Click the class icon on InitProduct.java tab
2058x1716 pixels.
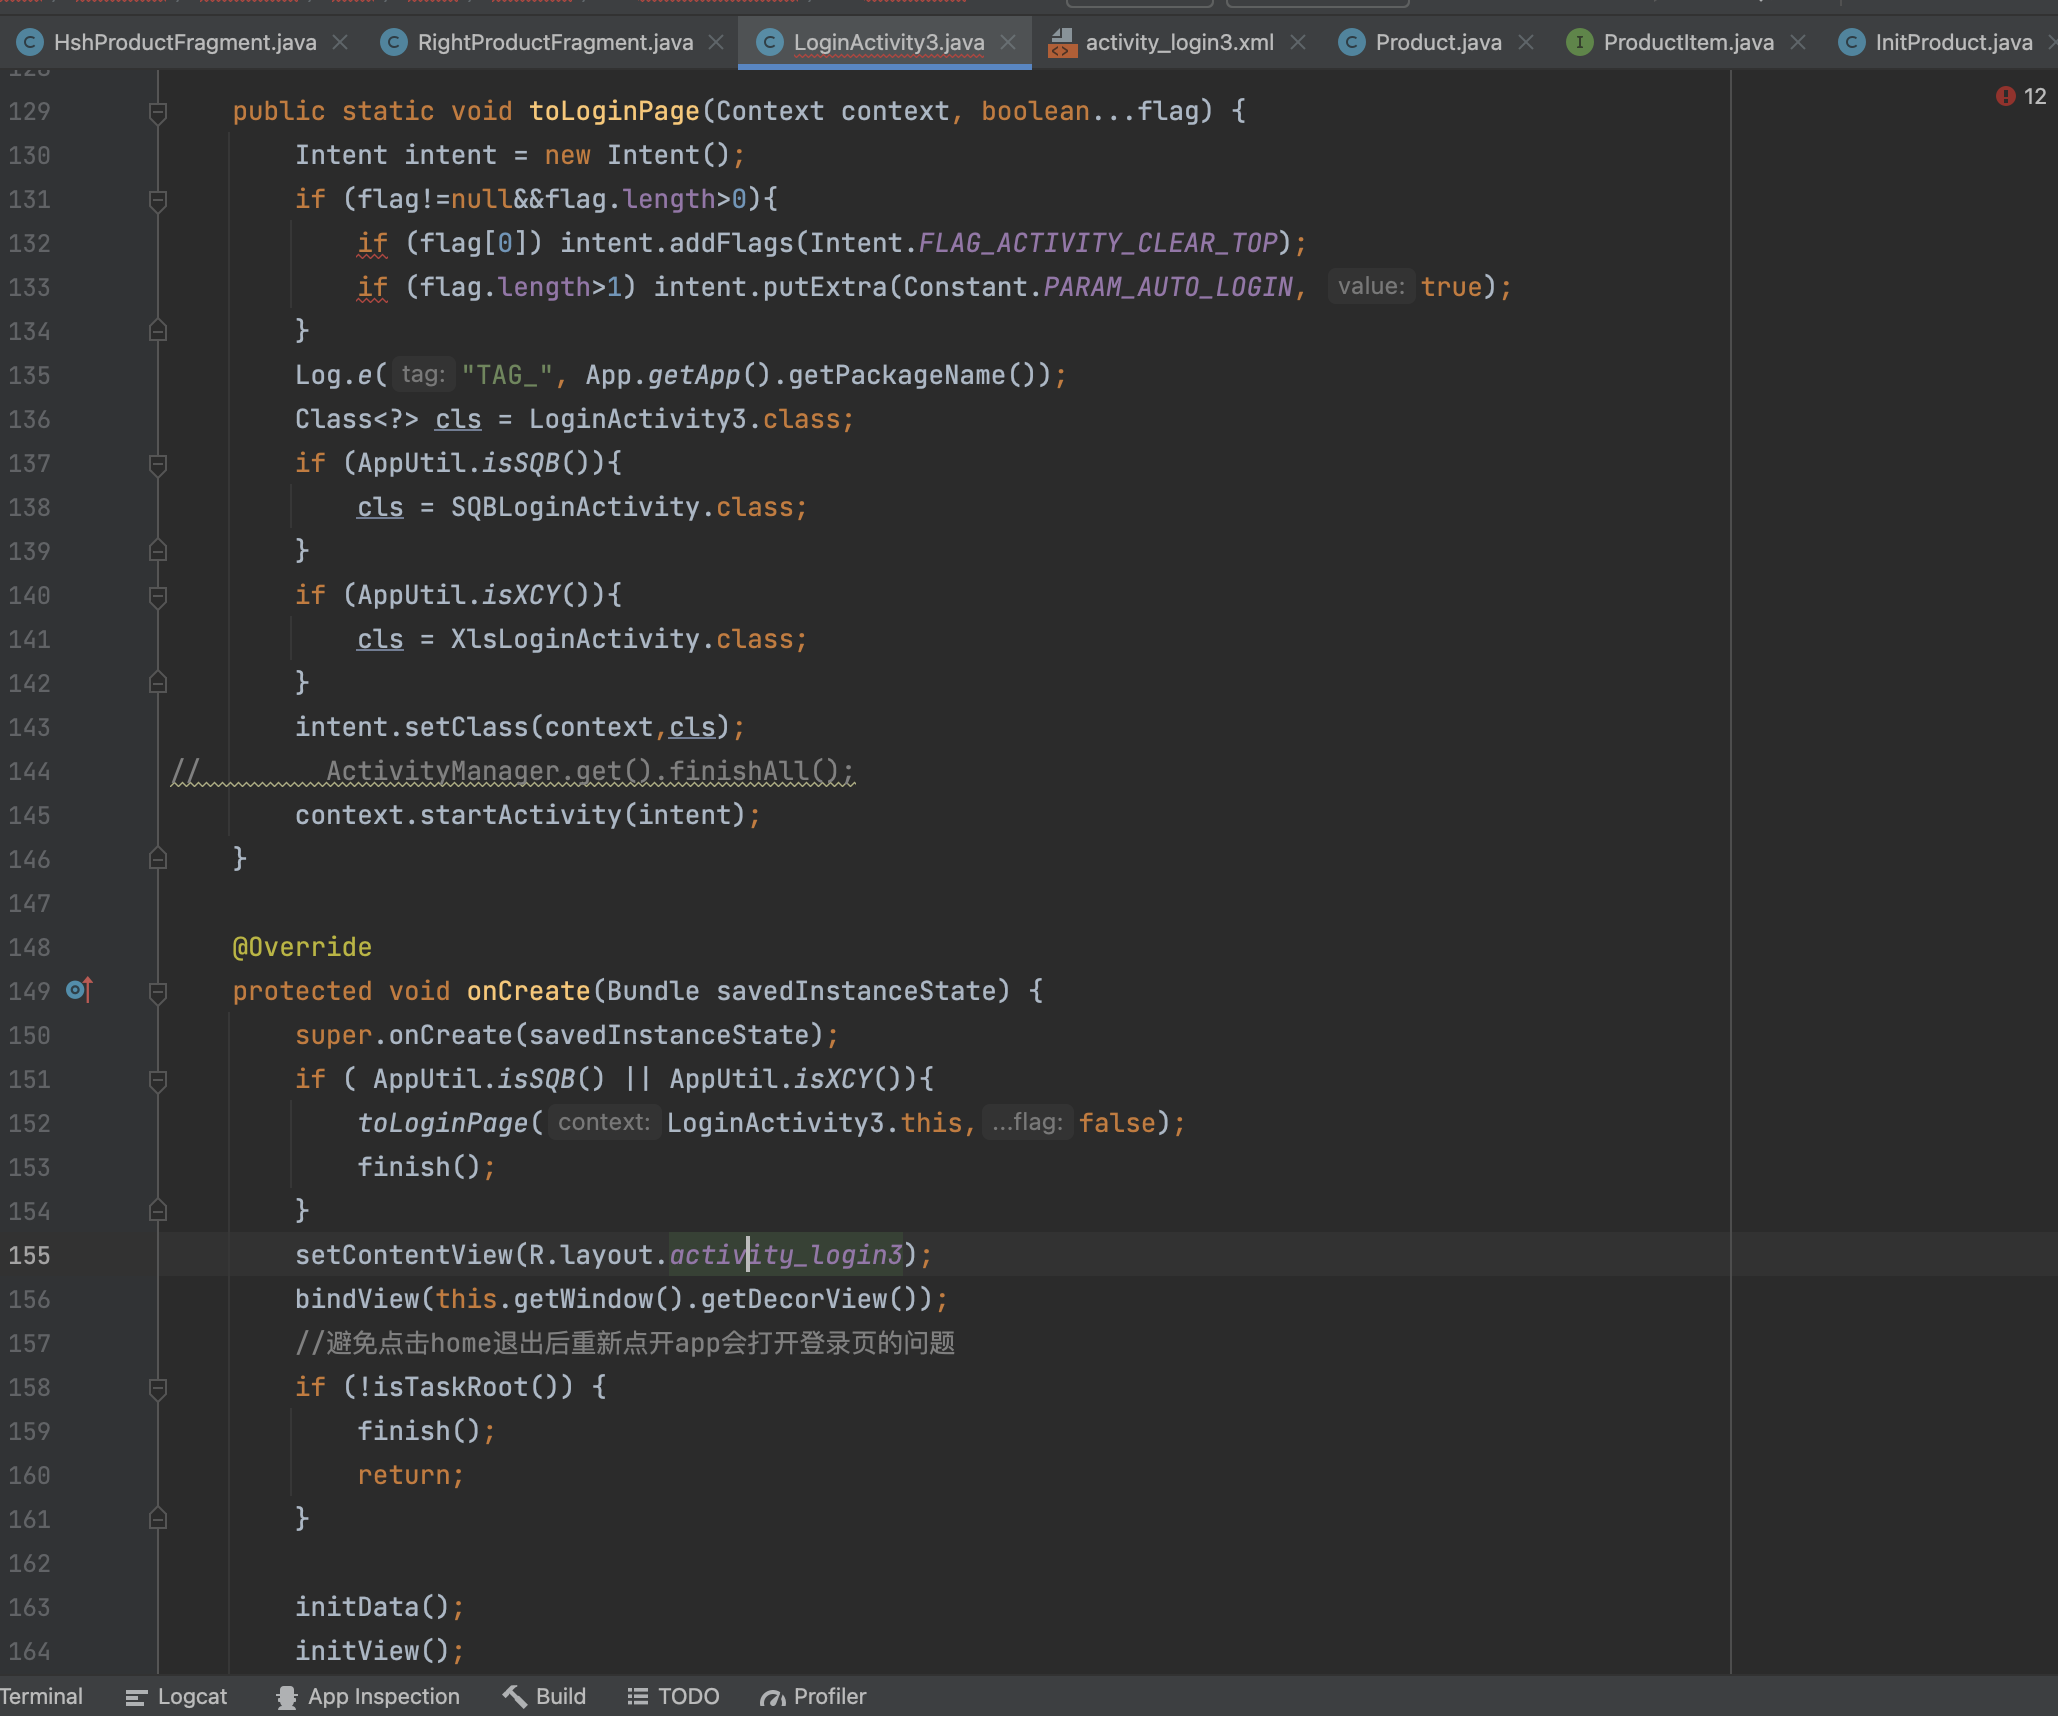pos(1852,42)
